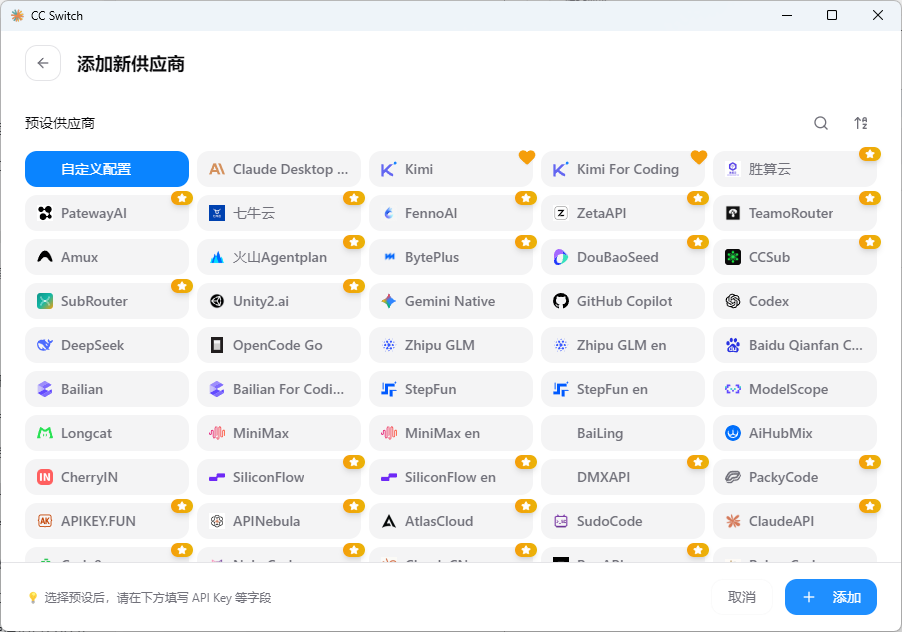Choose the Unity2.ai provider
This screenshot has width=902, height=632.
coord(279,301)
